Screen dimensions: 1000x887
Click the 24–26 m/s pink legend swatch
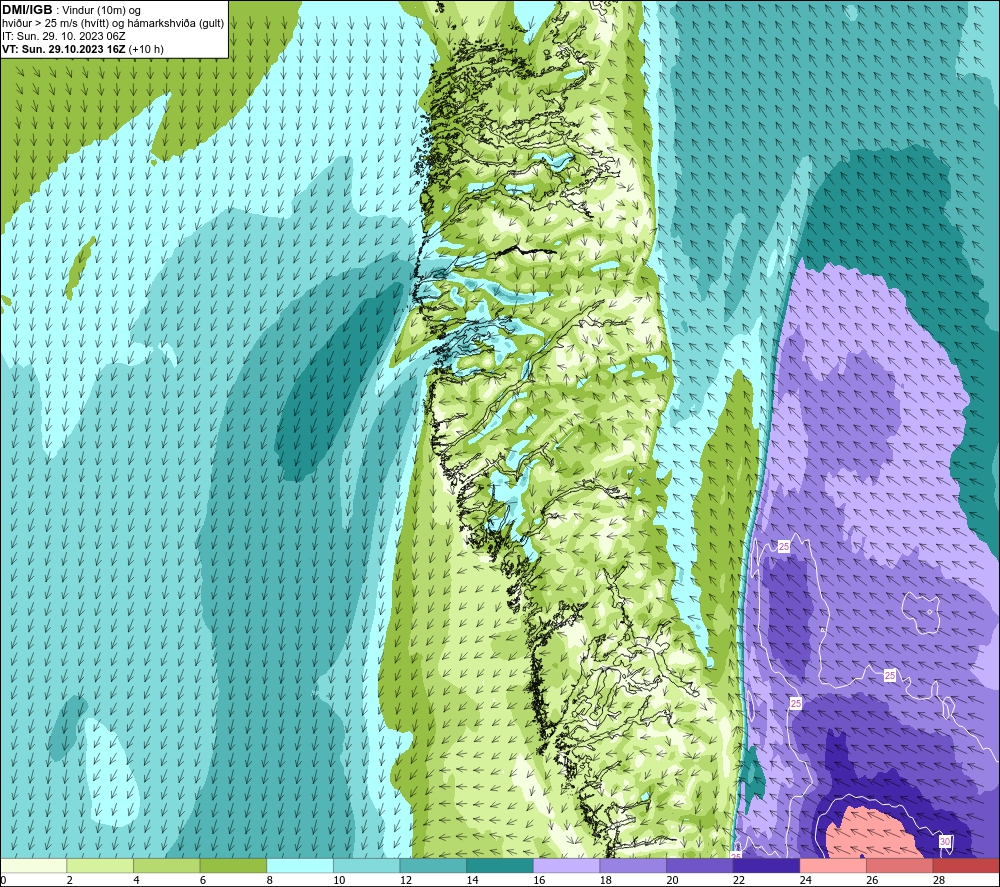833,865
